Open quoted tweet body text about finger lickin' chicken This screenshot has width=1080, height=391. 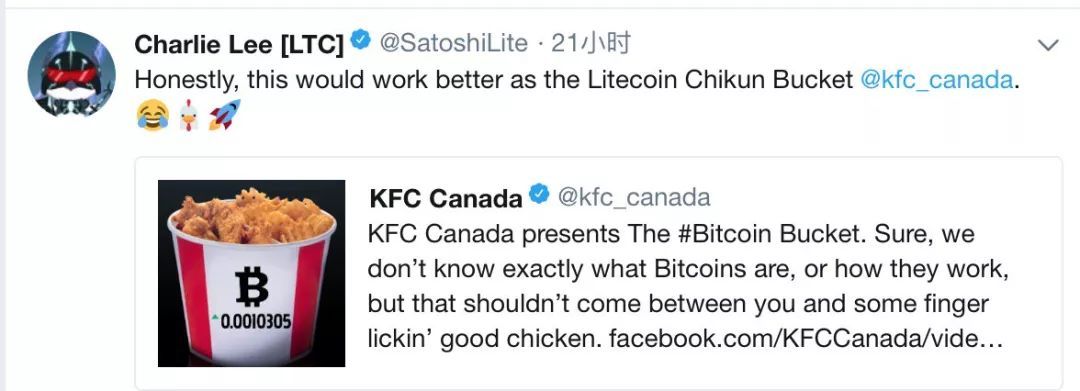point(688,287)
